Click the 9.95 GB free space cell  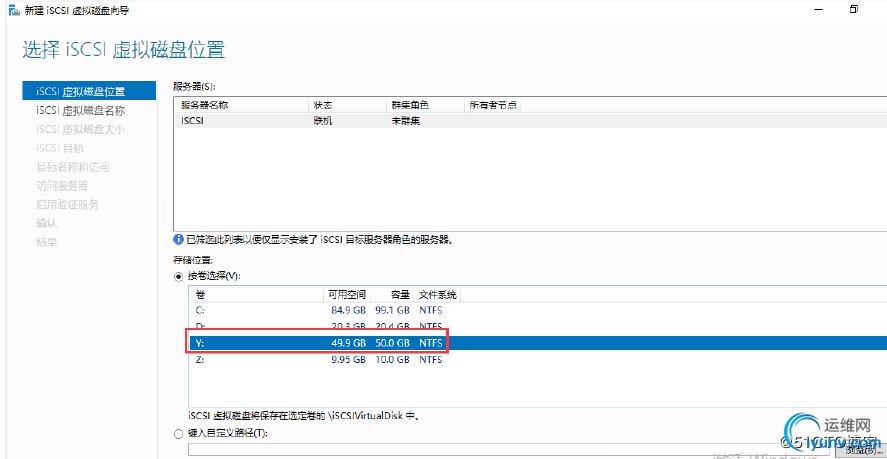(x=349, y=359)
